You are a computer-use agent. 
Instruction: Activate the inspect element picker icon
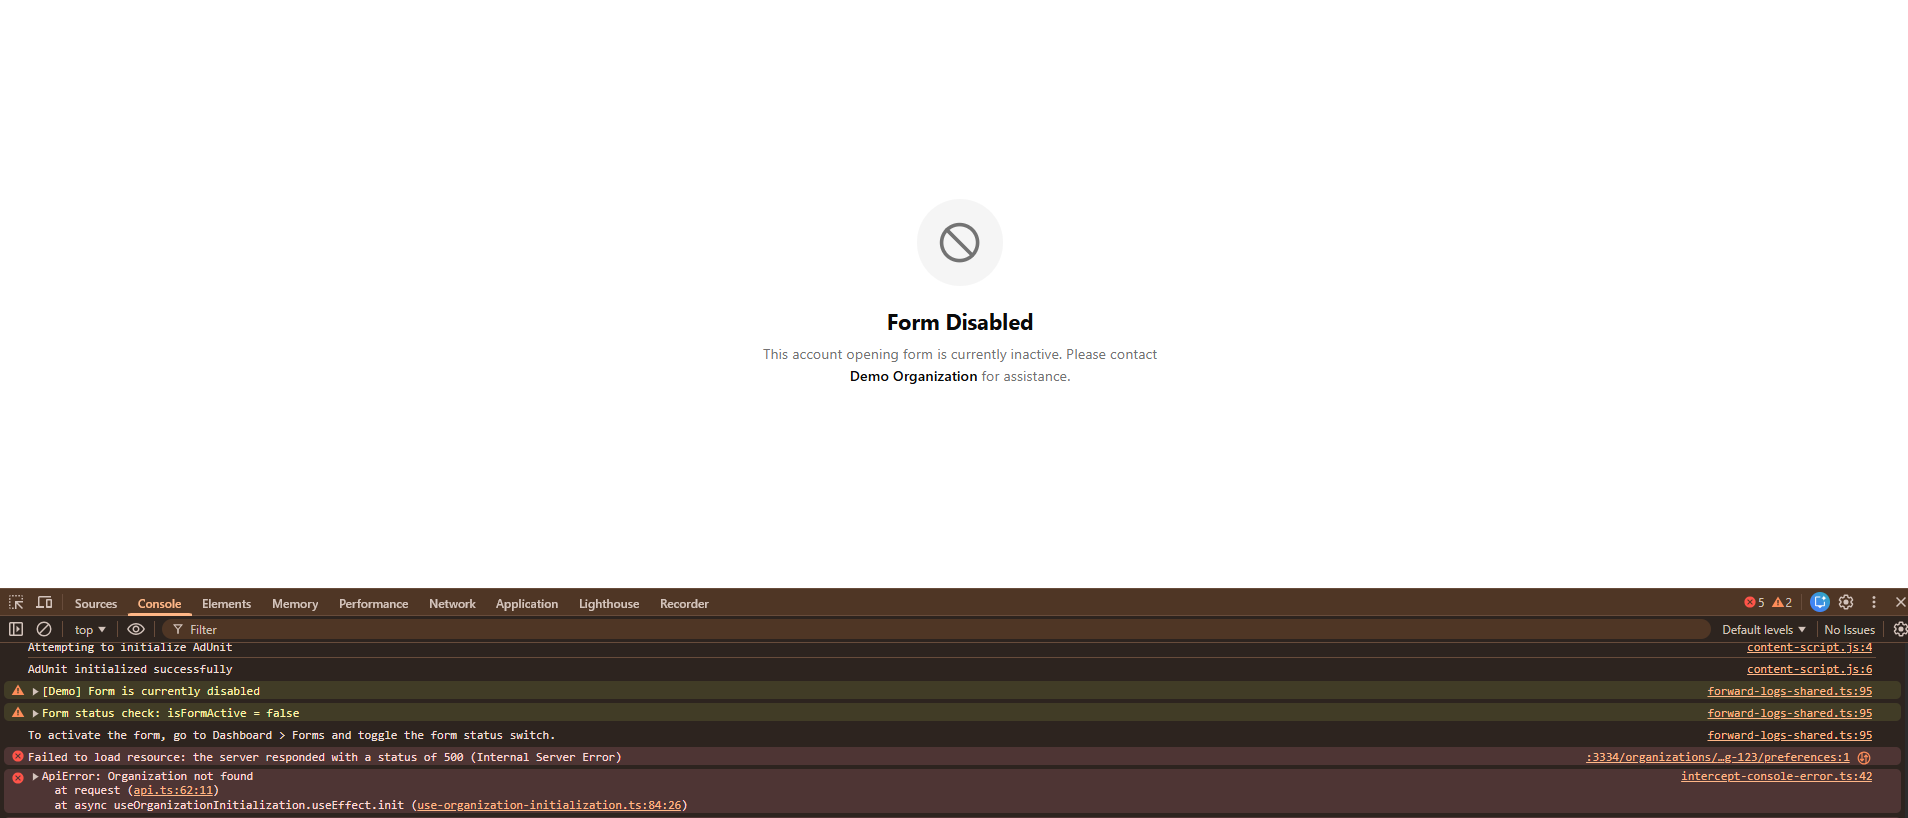point(16,603)
